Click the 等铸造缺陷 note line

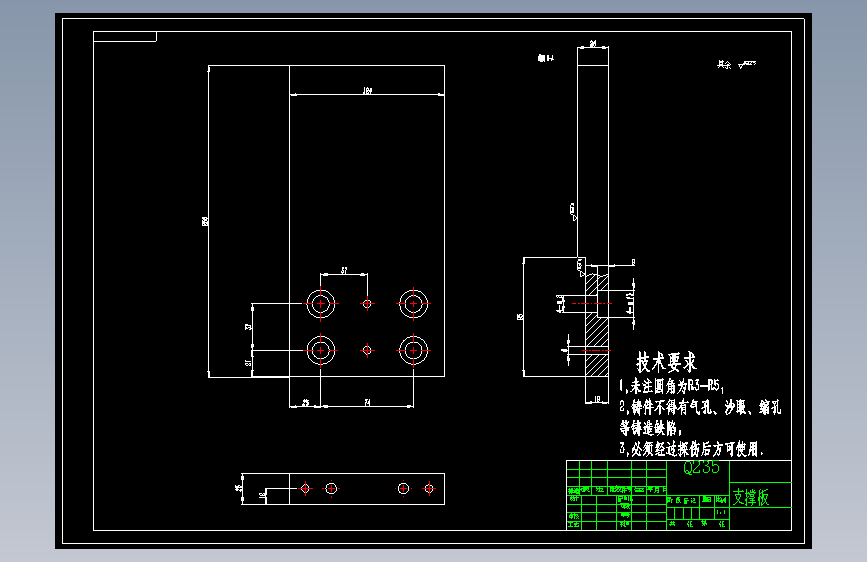tap(651, 428)
